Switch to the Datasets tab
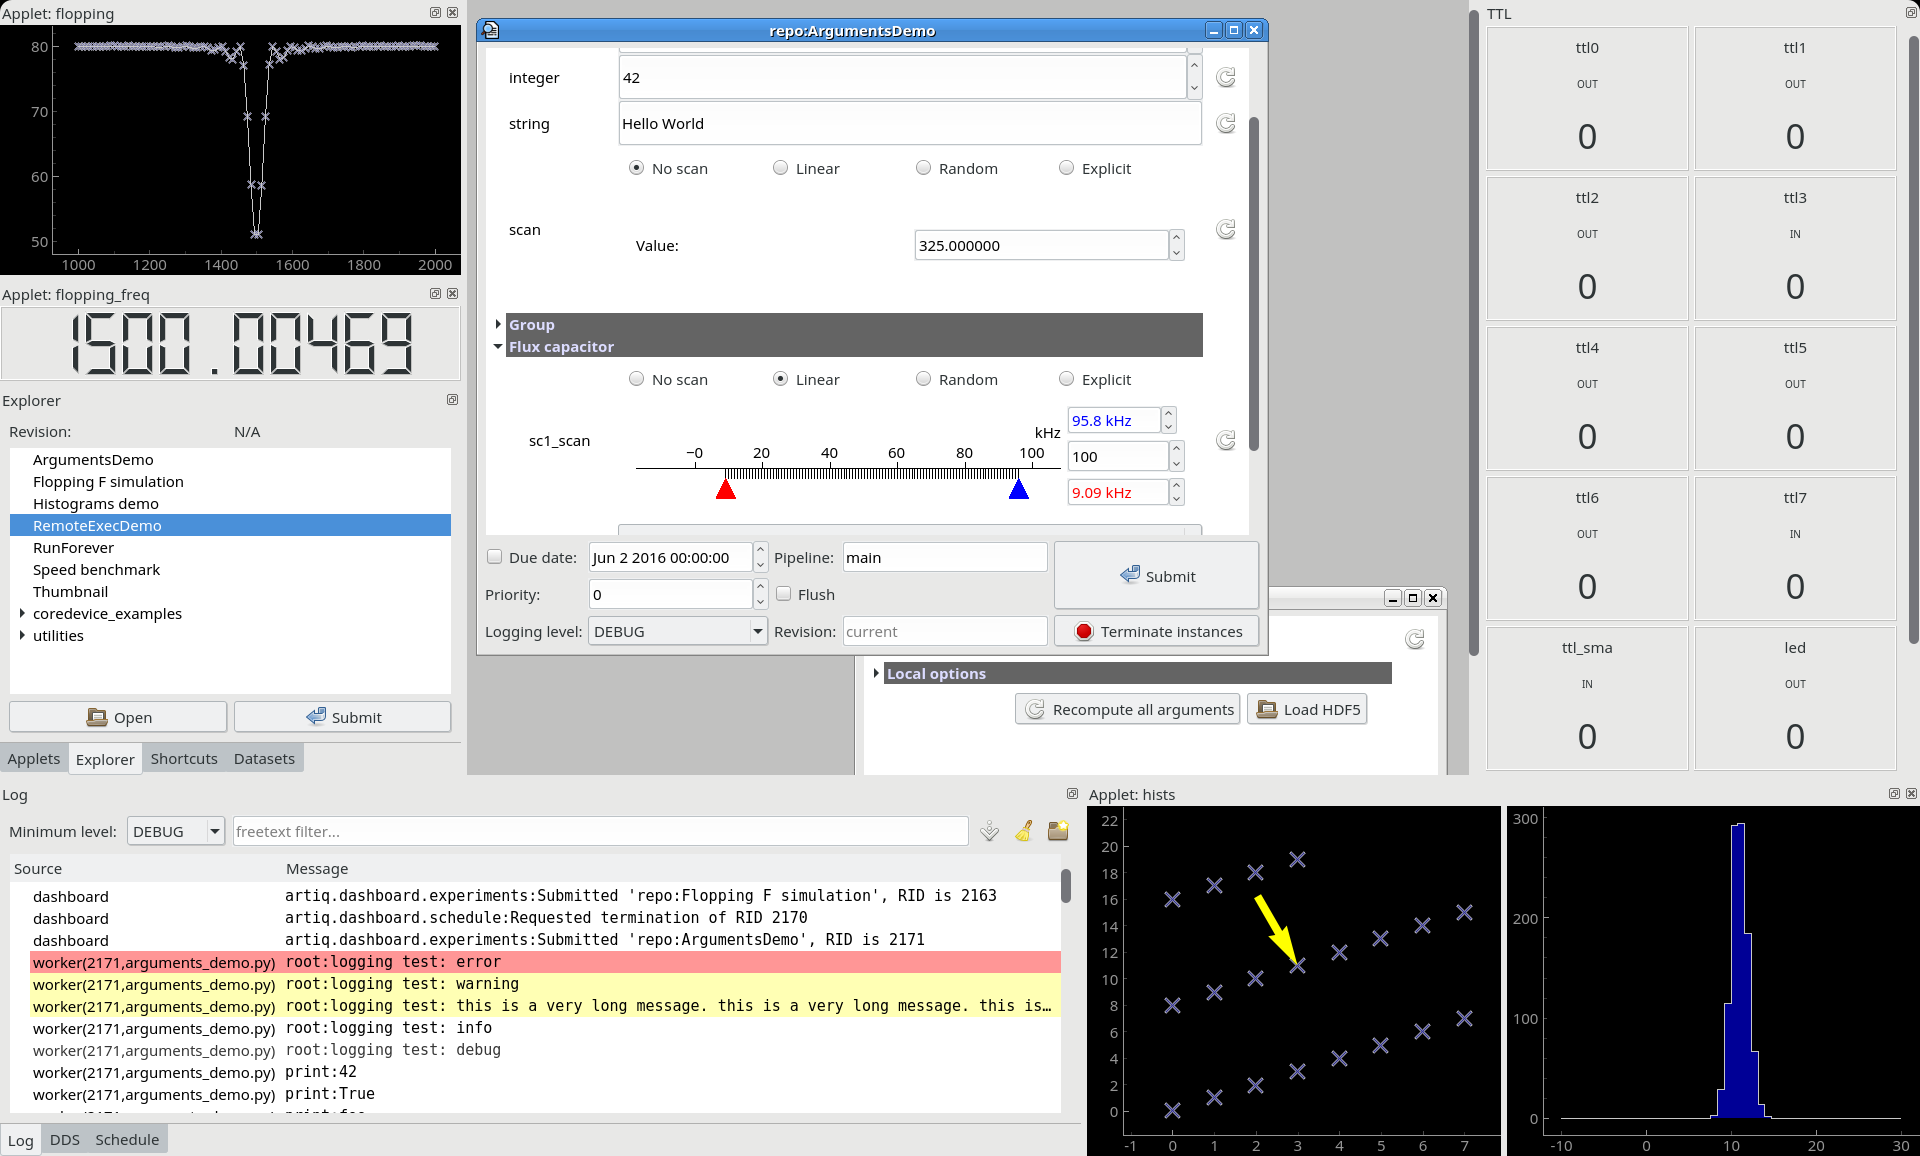The width and height of the screenshot is (1920, 1156). coord(264,758)
